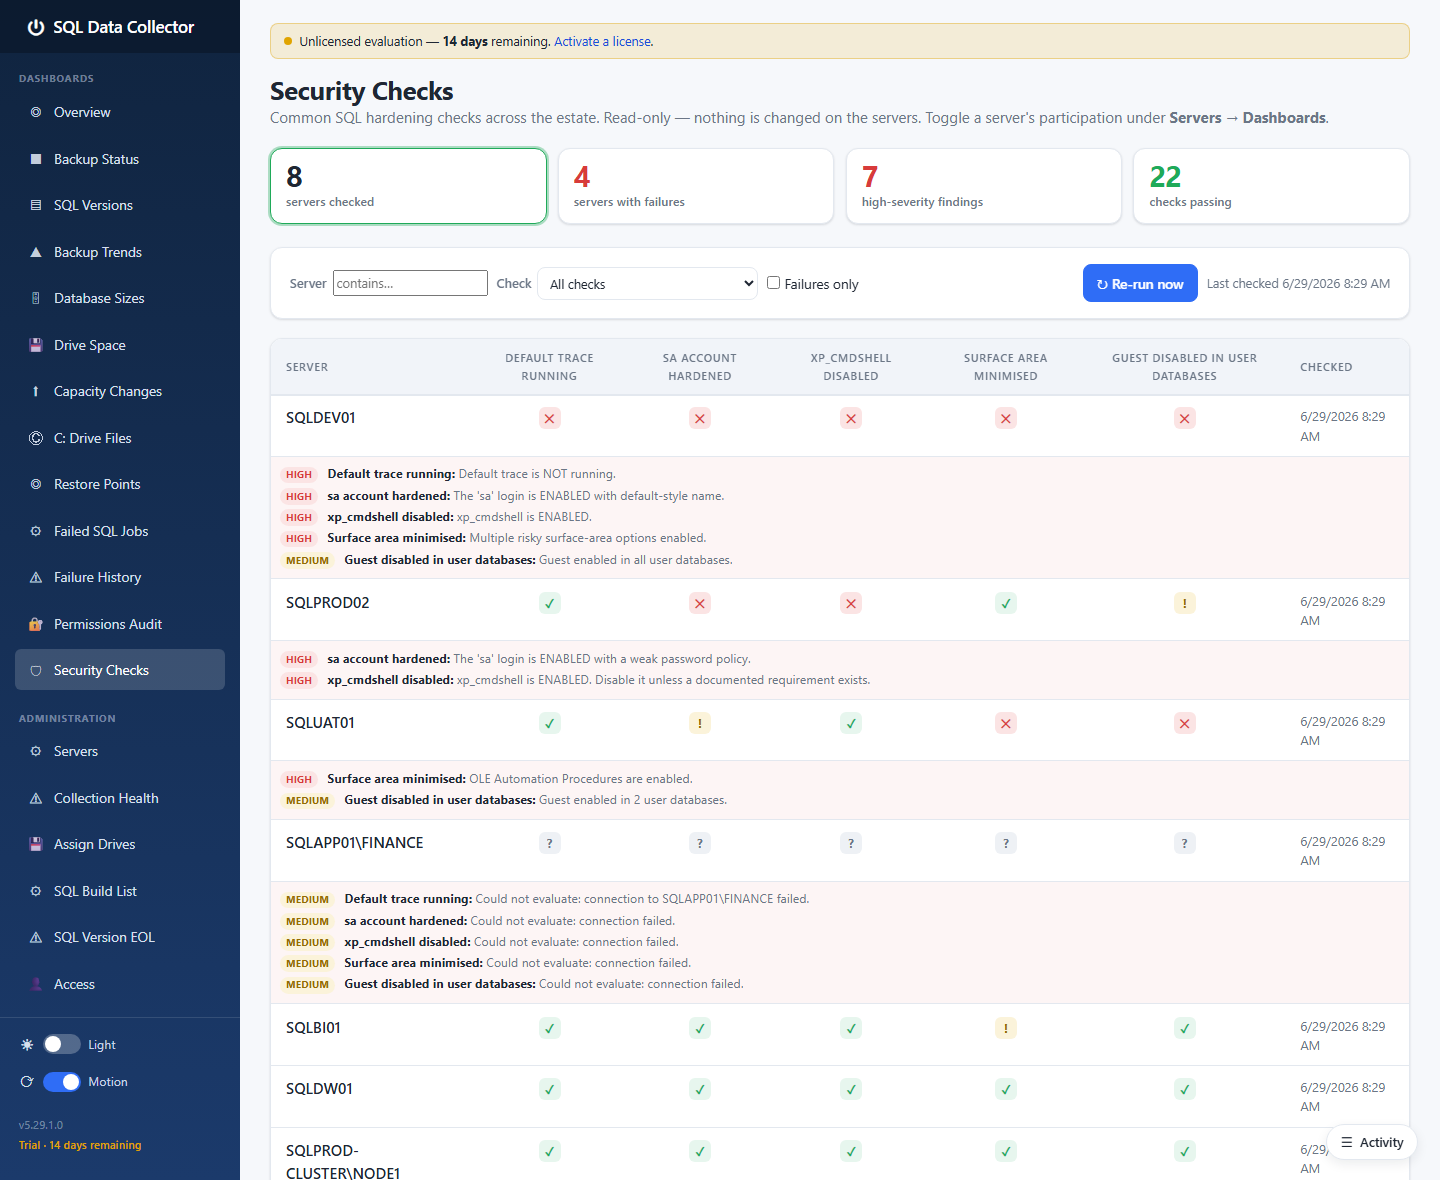Click the SQL Data Collector power logo
Screen dimensions: 1440x1180
[36, 27]
